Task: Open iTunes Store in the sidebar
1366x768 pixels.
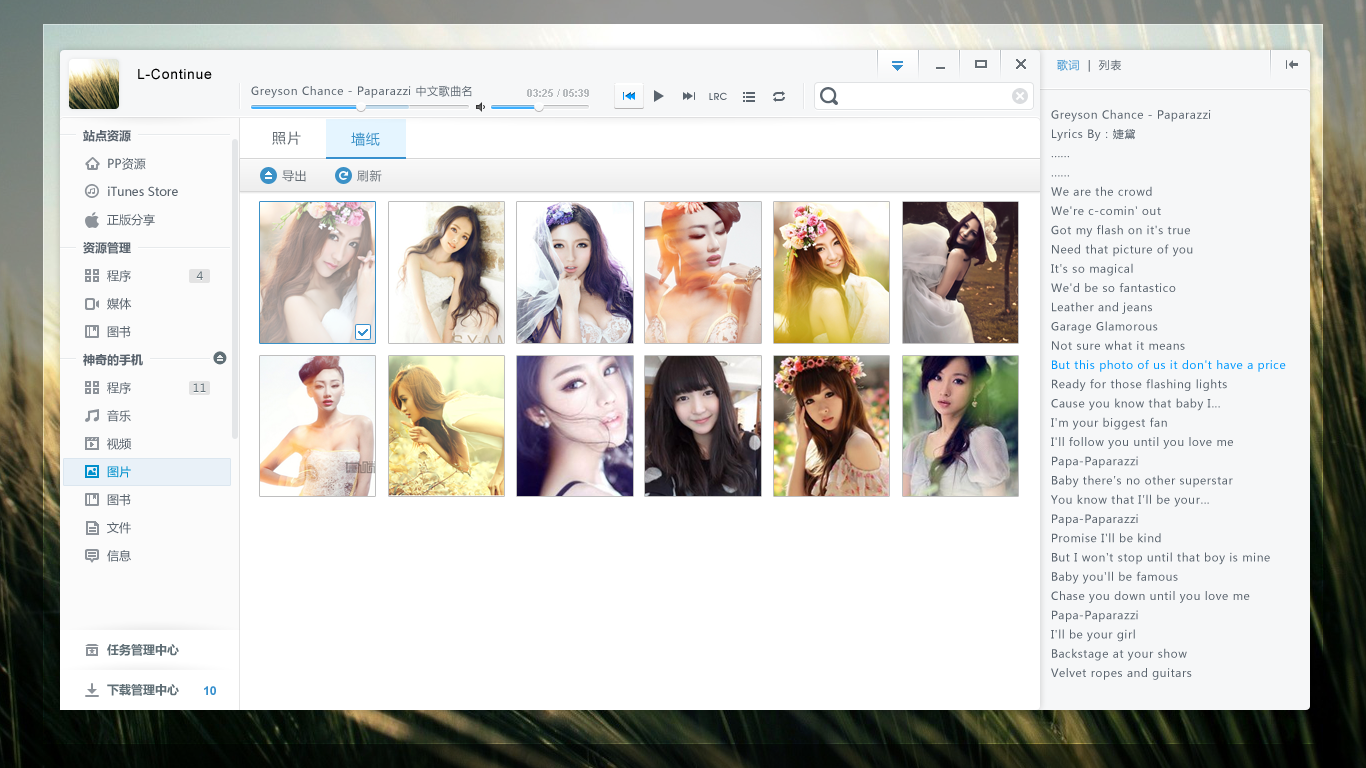Action: pos(146,192)
